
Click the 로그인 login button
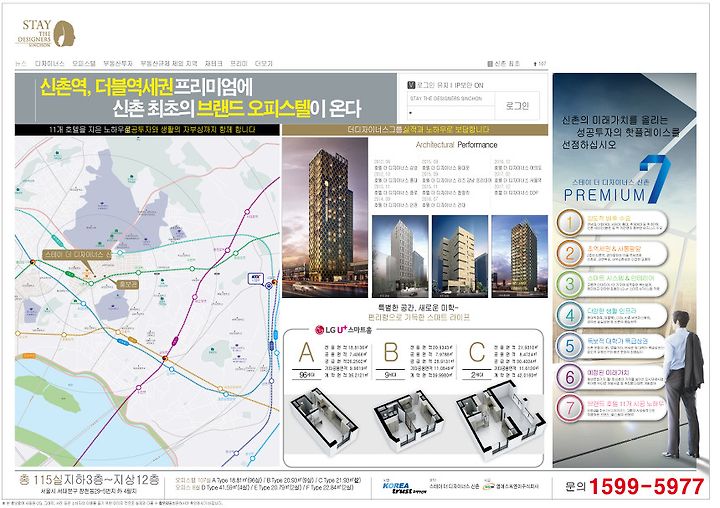[518, 106]
